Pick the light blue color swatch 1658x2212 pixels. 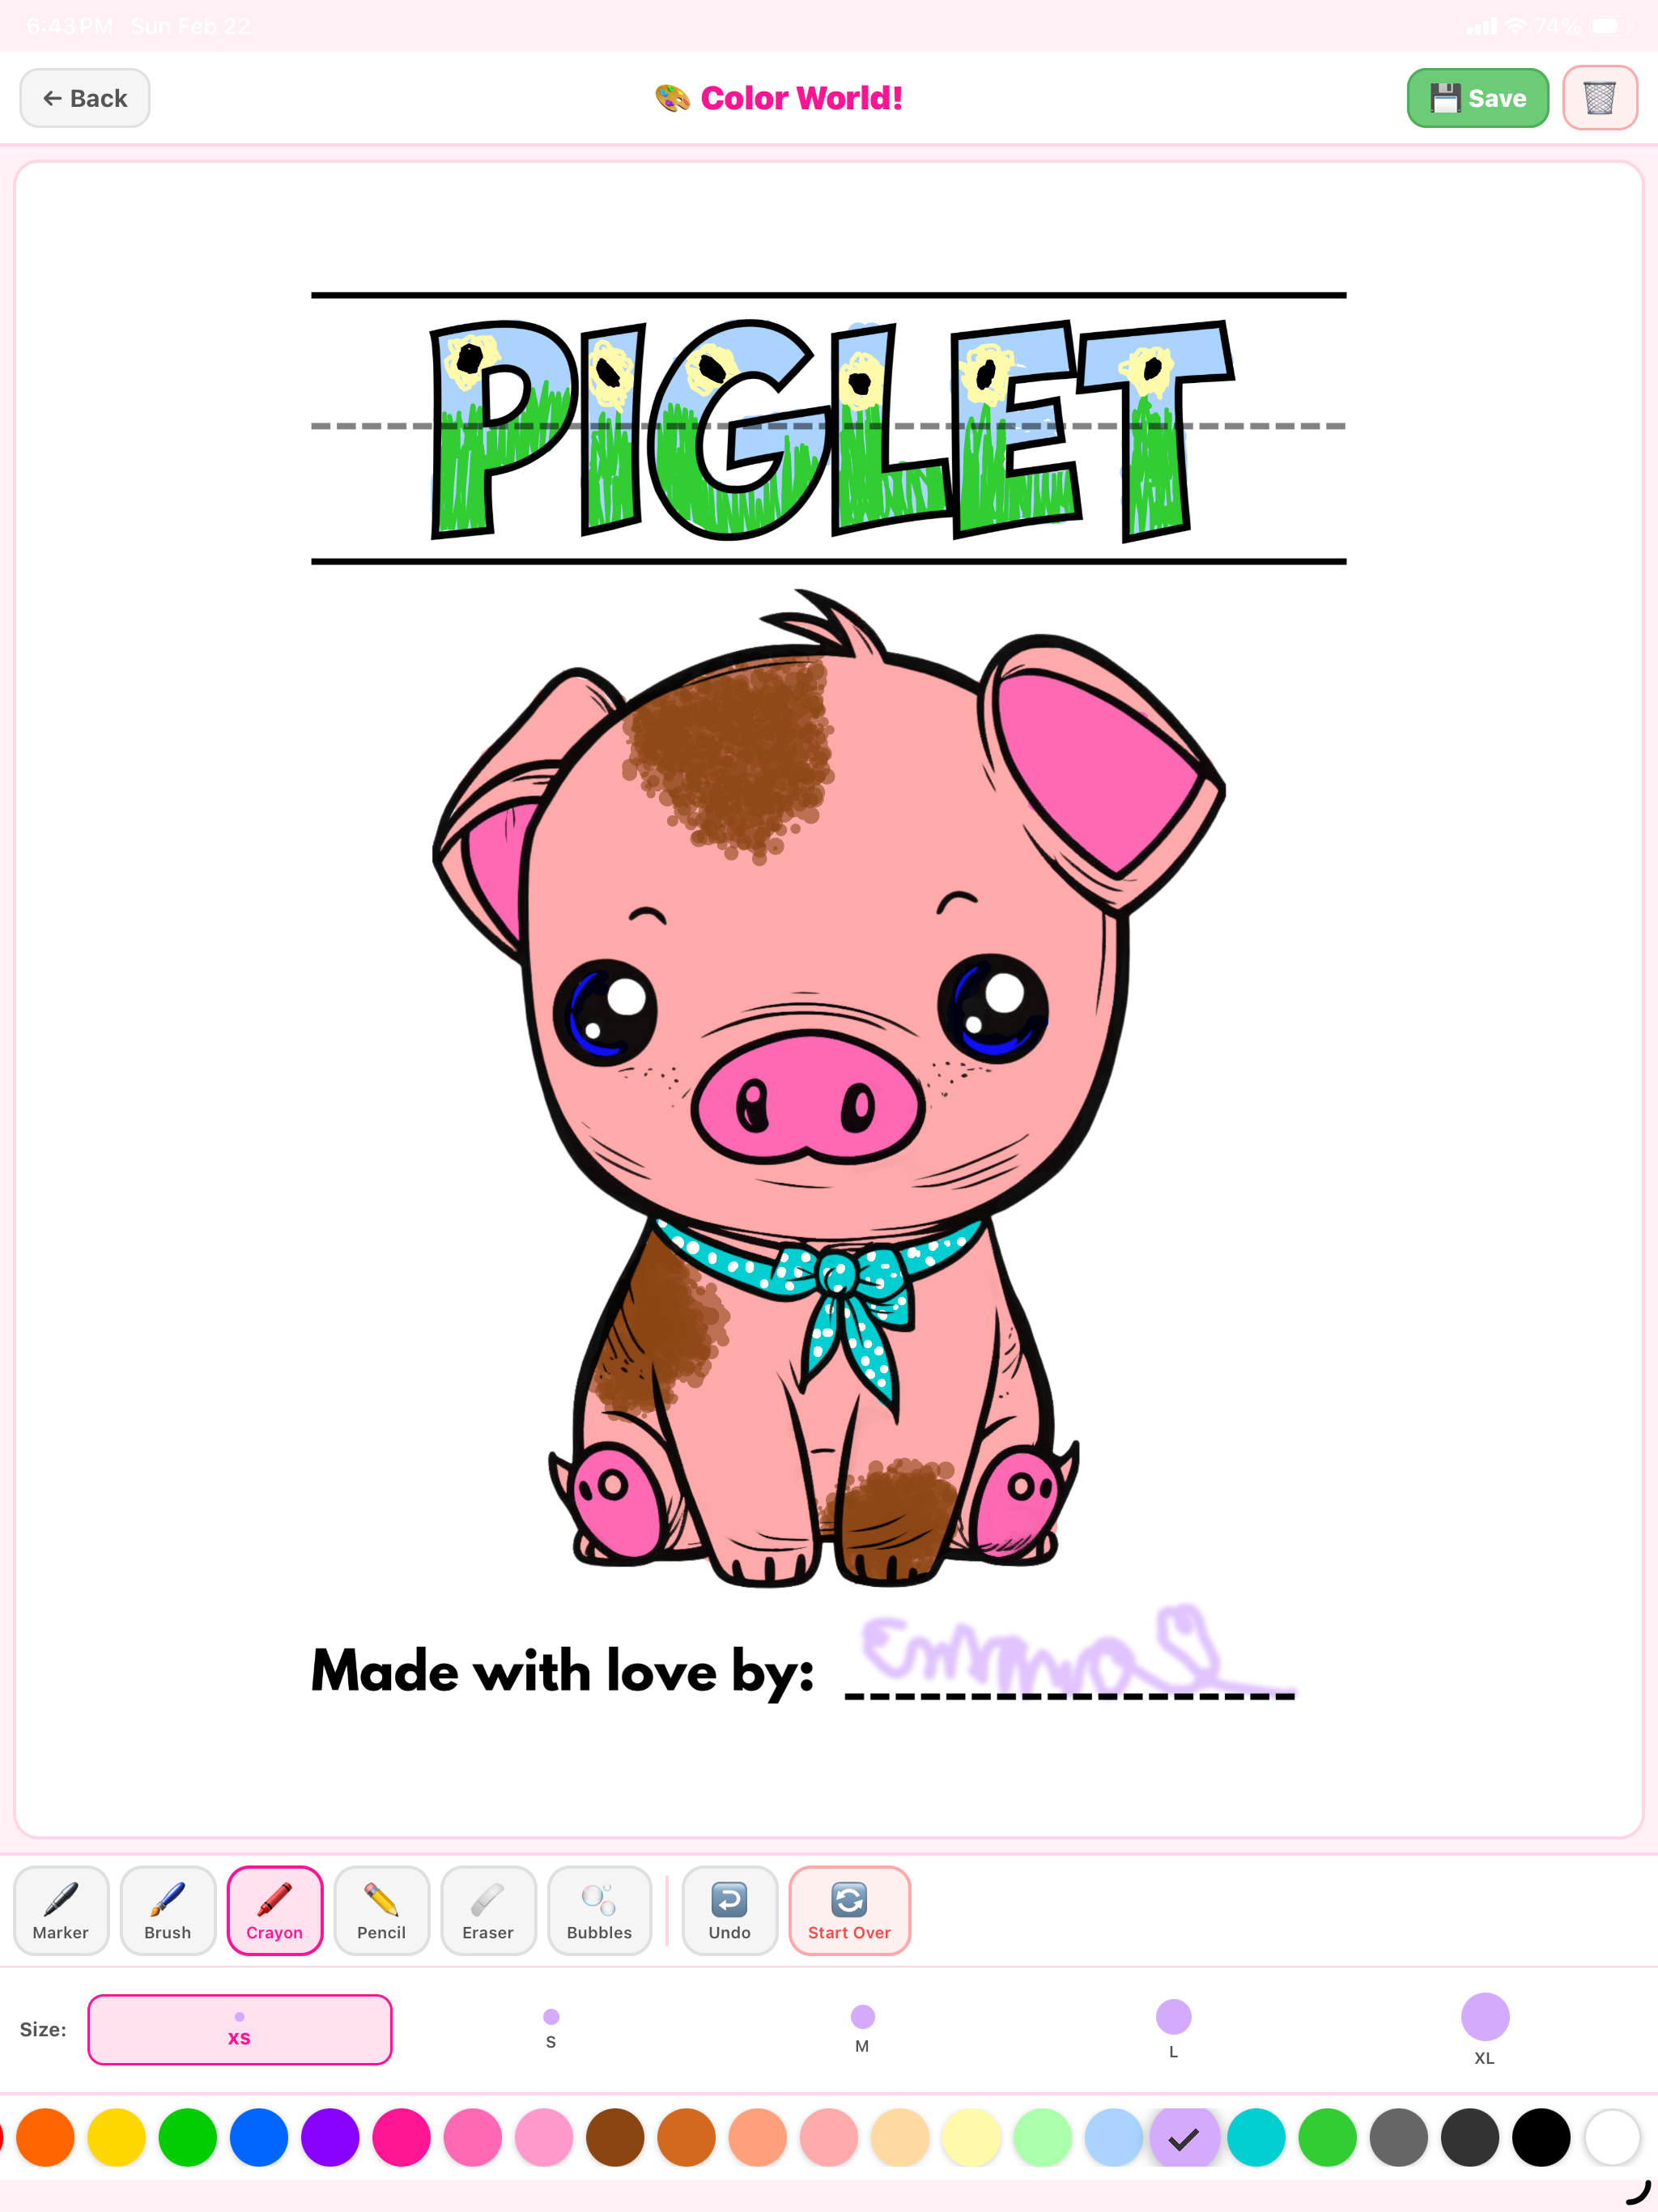[x=1114, y=2137]
